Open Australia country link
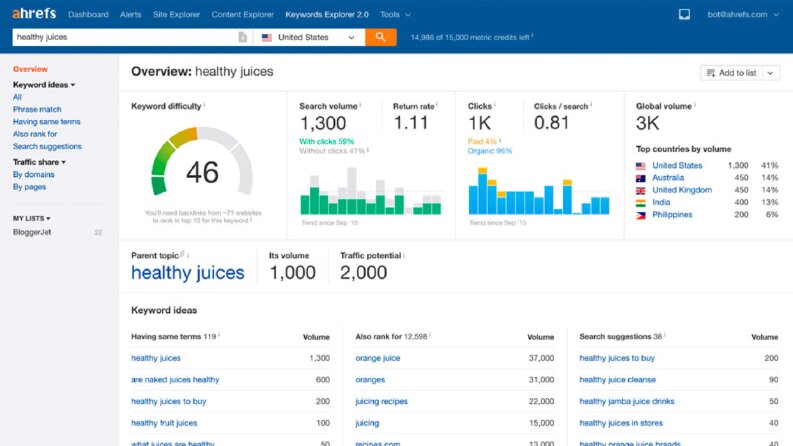 [668, 178]
